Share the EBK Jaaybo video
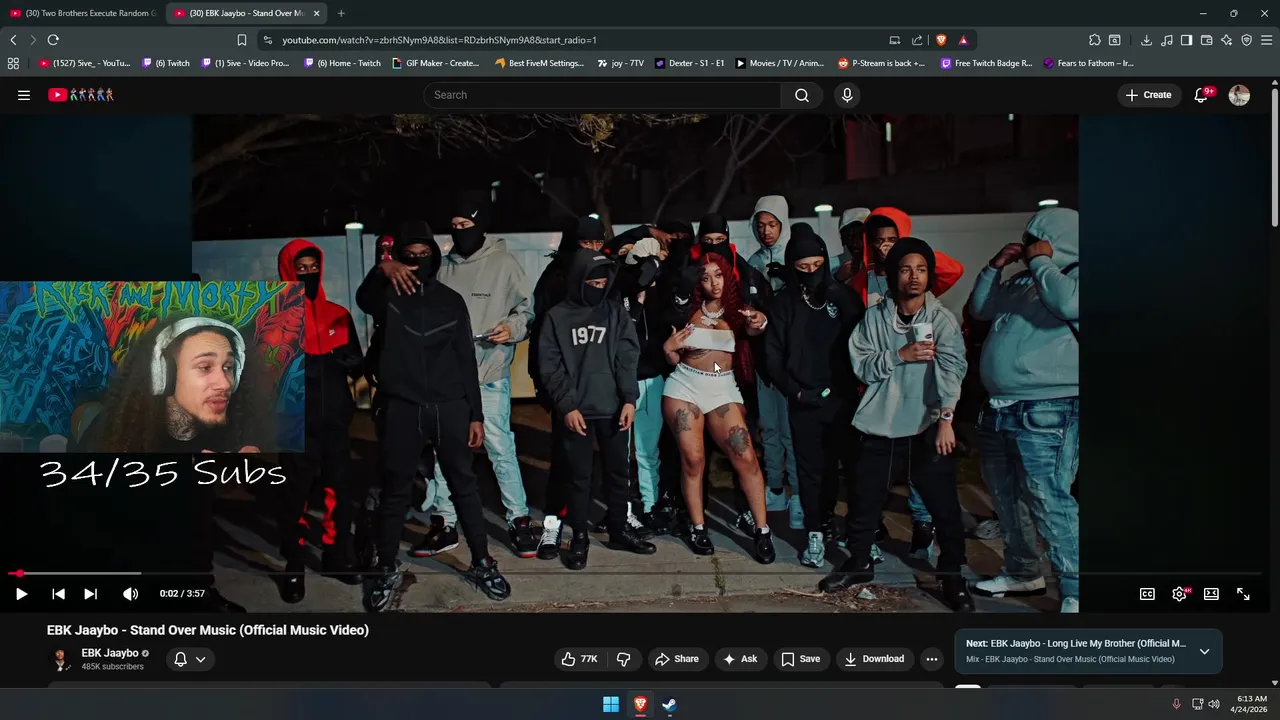This screenshot has width=1280, height=720. click(677, 659)
